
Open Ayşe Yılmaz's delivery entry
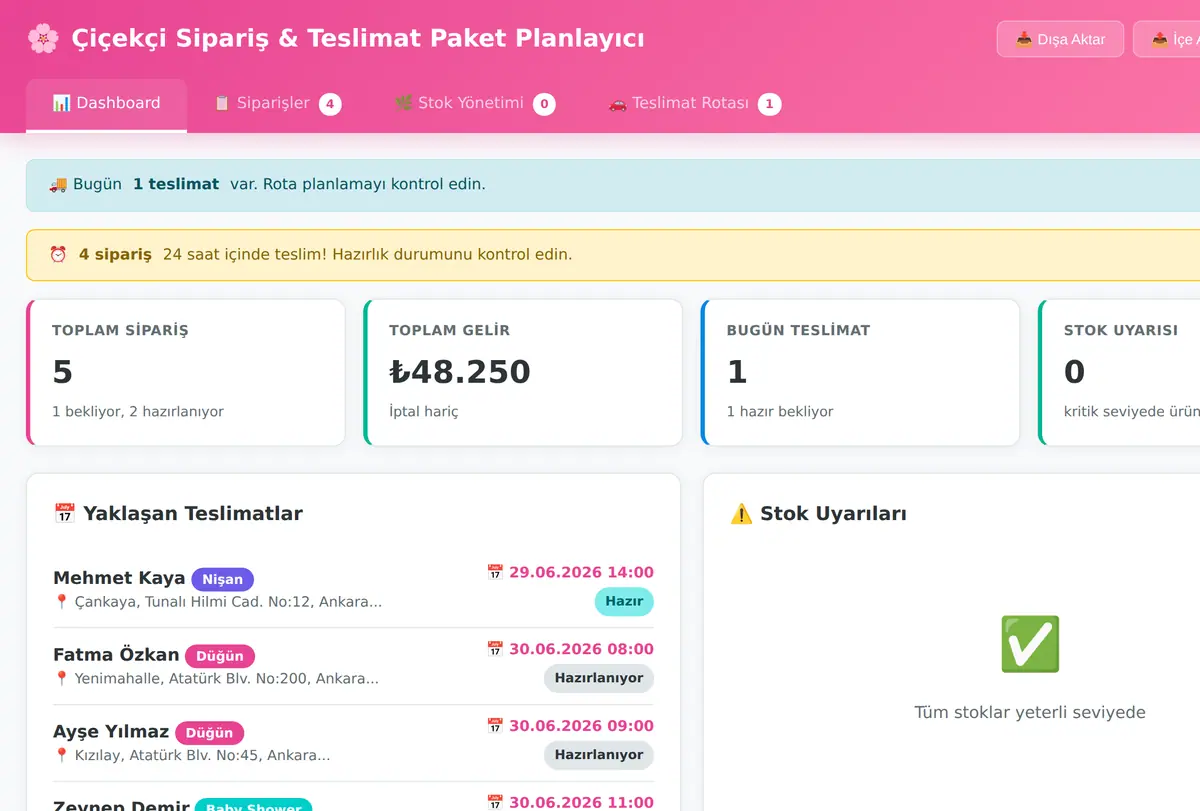(x=353, y=743)
